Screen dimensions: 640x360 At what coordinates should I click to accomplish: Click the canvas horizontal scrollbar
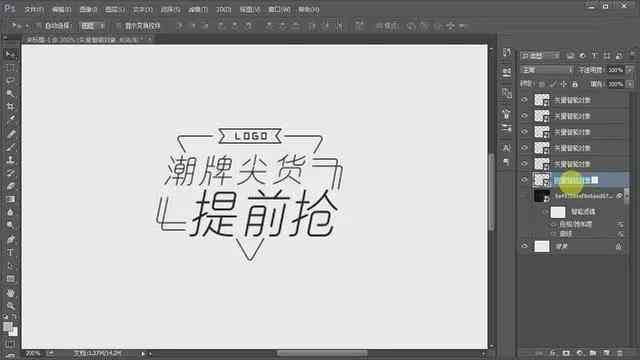[x=322, y=353]
